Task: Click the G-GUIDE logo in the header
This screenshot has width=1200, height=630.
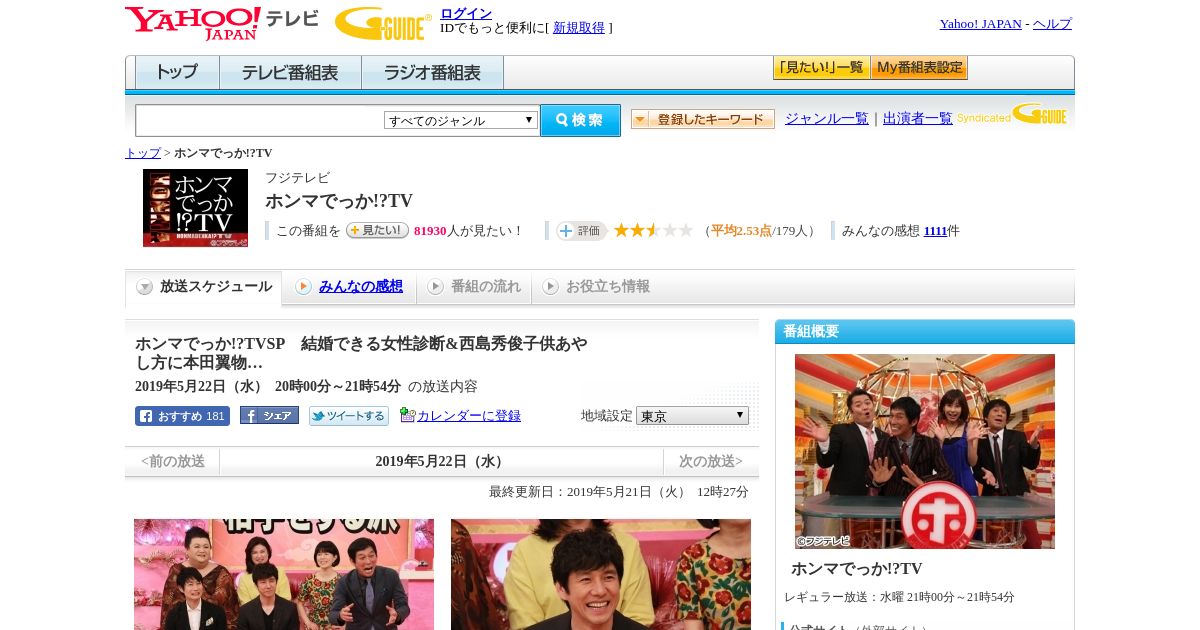Action: pyautogui.click(x=383, y=23)
